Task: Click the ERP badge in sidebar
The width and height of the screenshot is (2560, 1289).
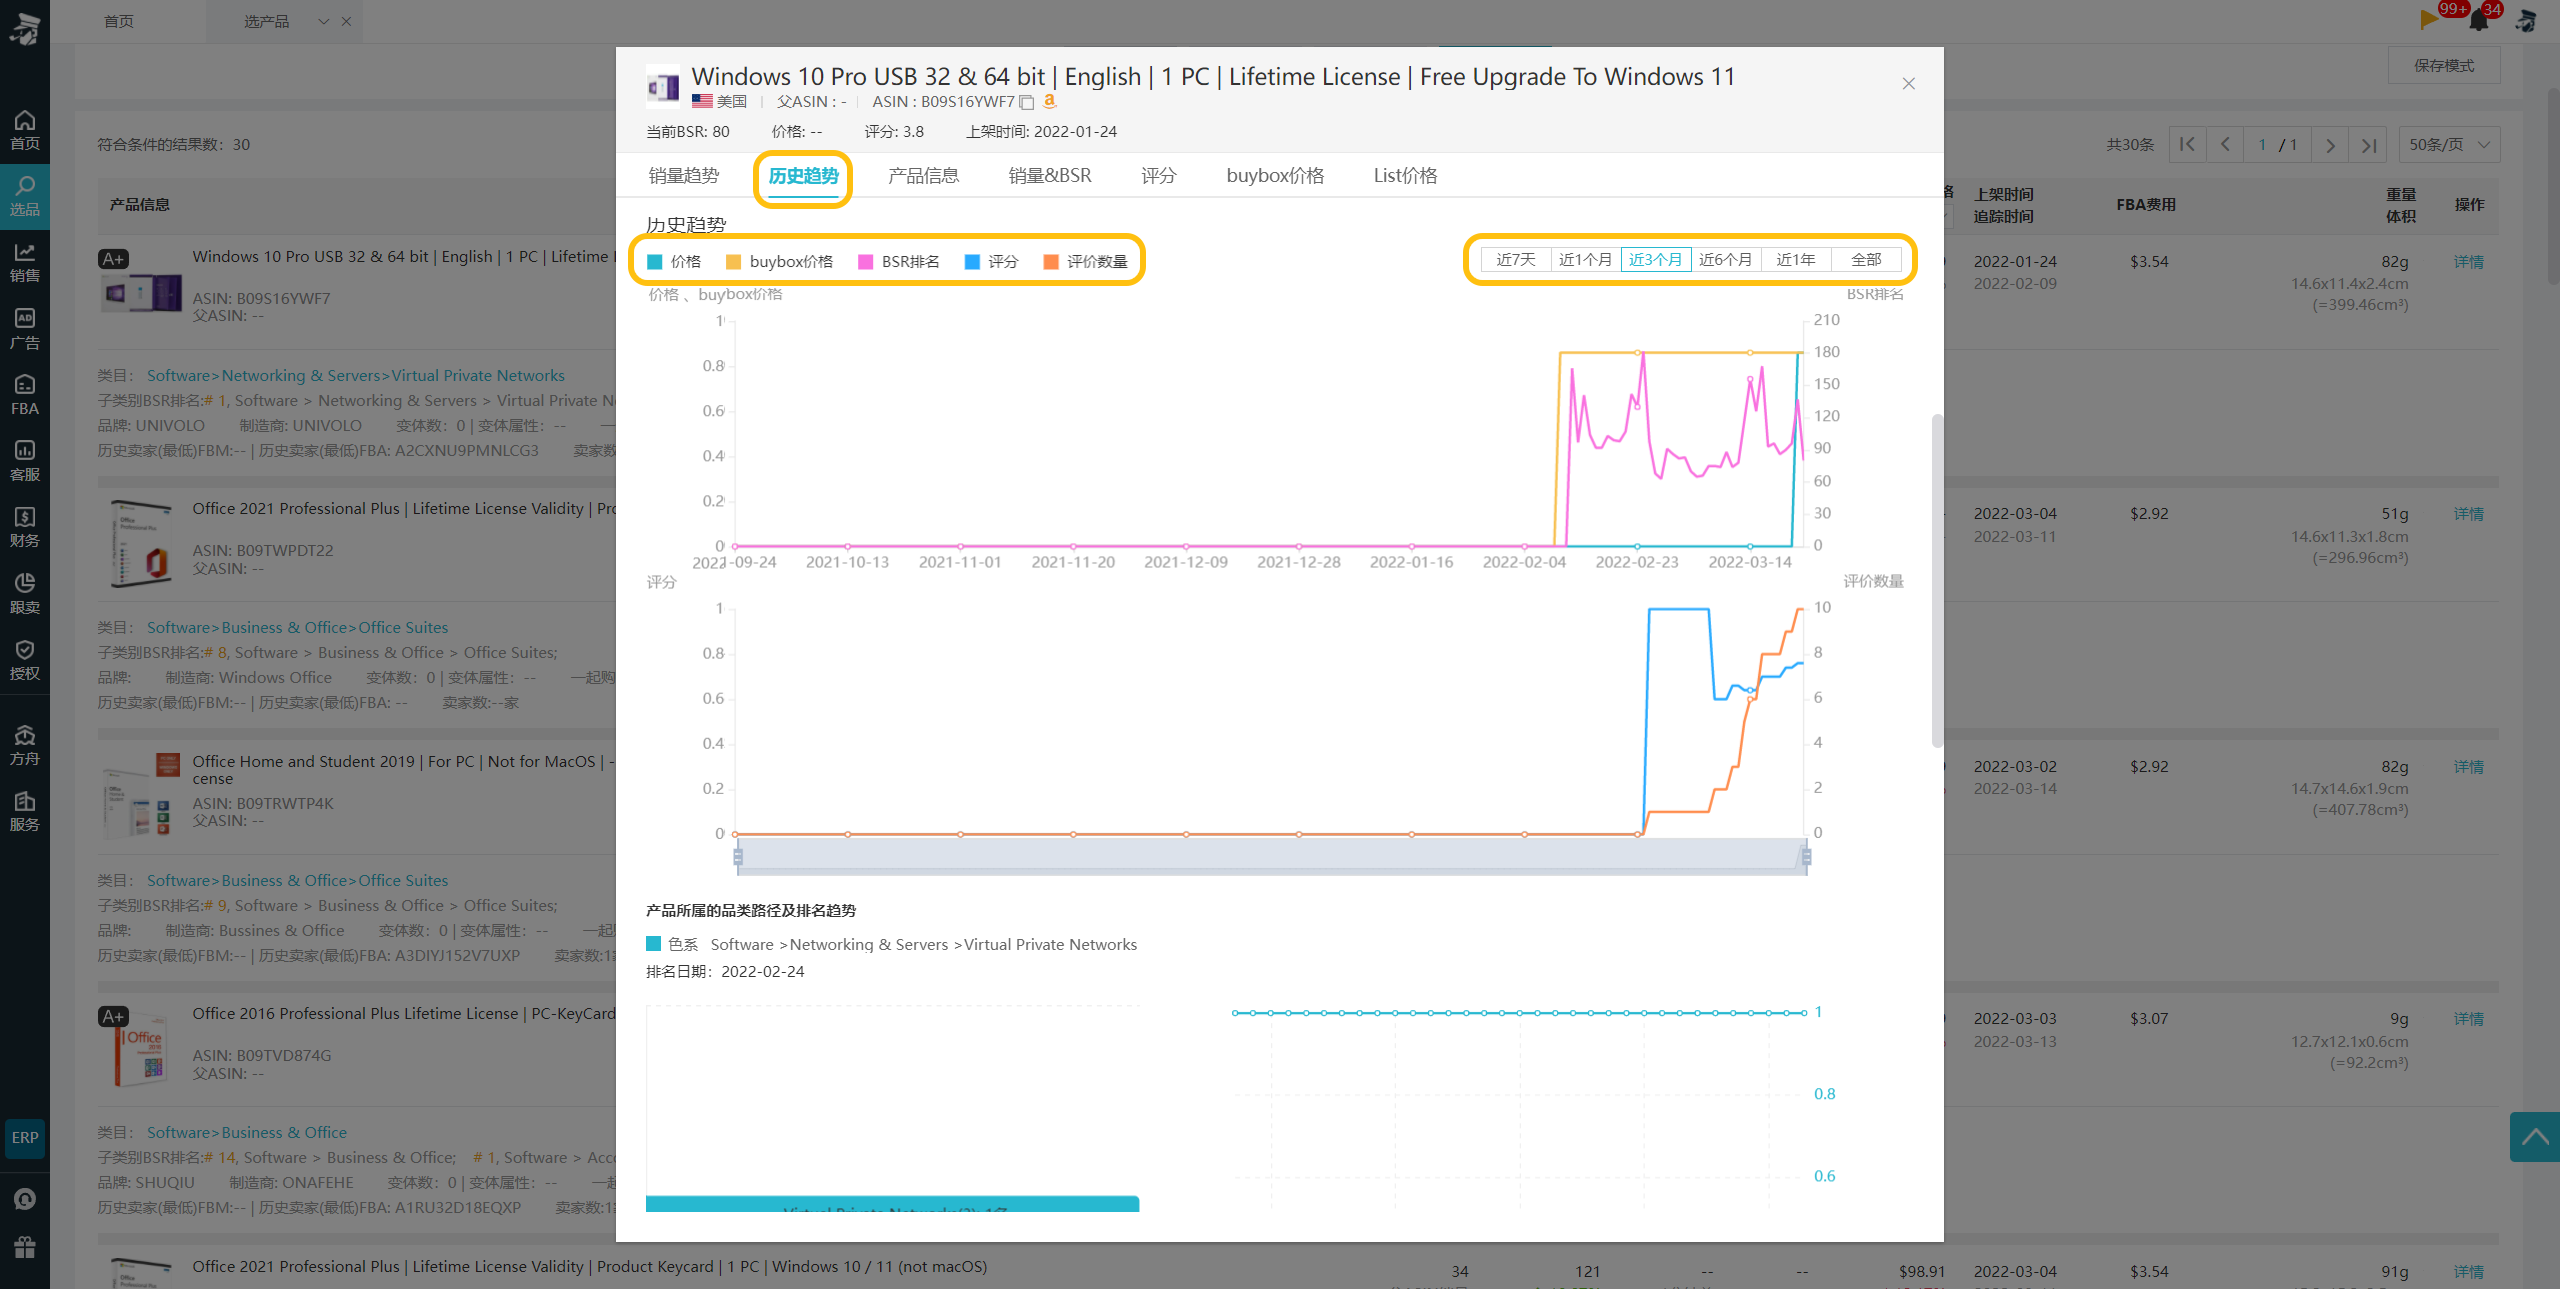Action: coord(25,1137)
